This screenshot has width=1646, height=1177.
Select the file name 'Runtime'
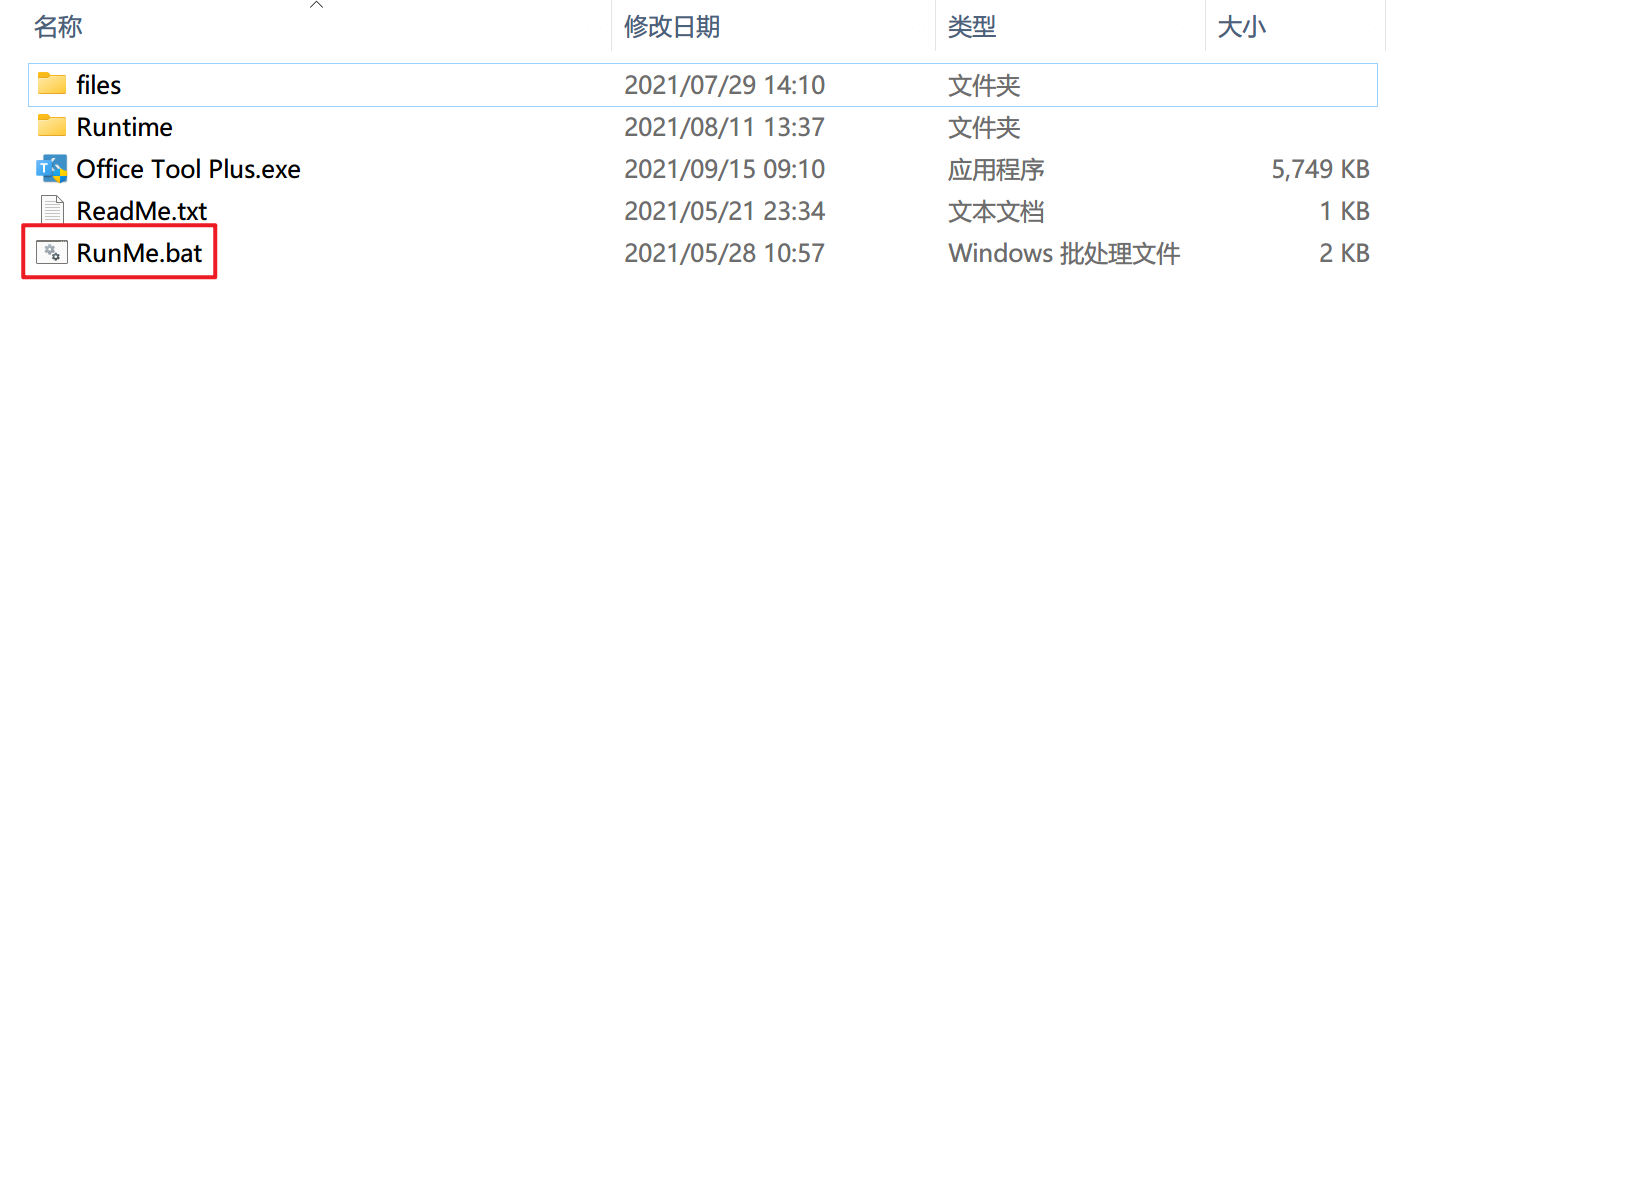click(x=124, y=127)
